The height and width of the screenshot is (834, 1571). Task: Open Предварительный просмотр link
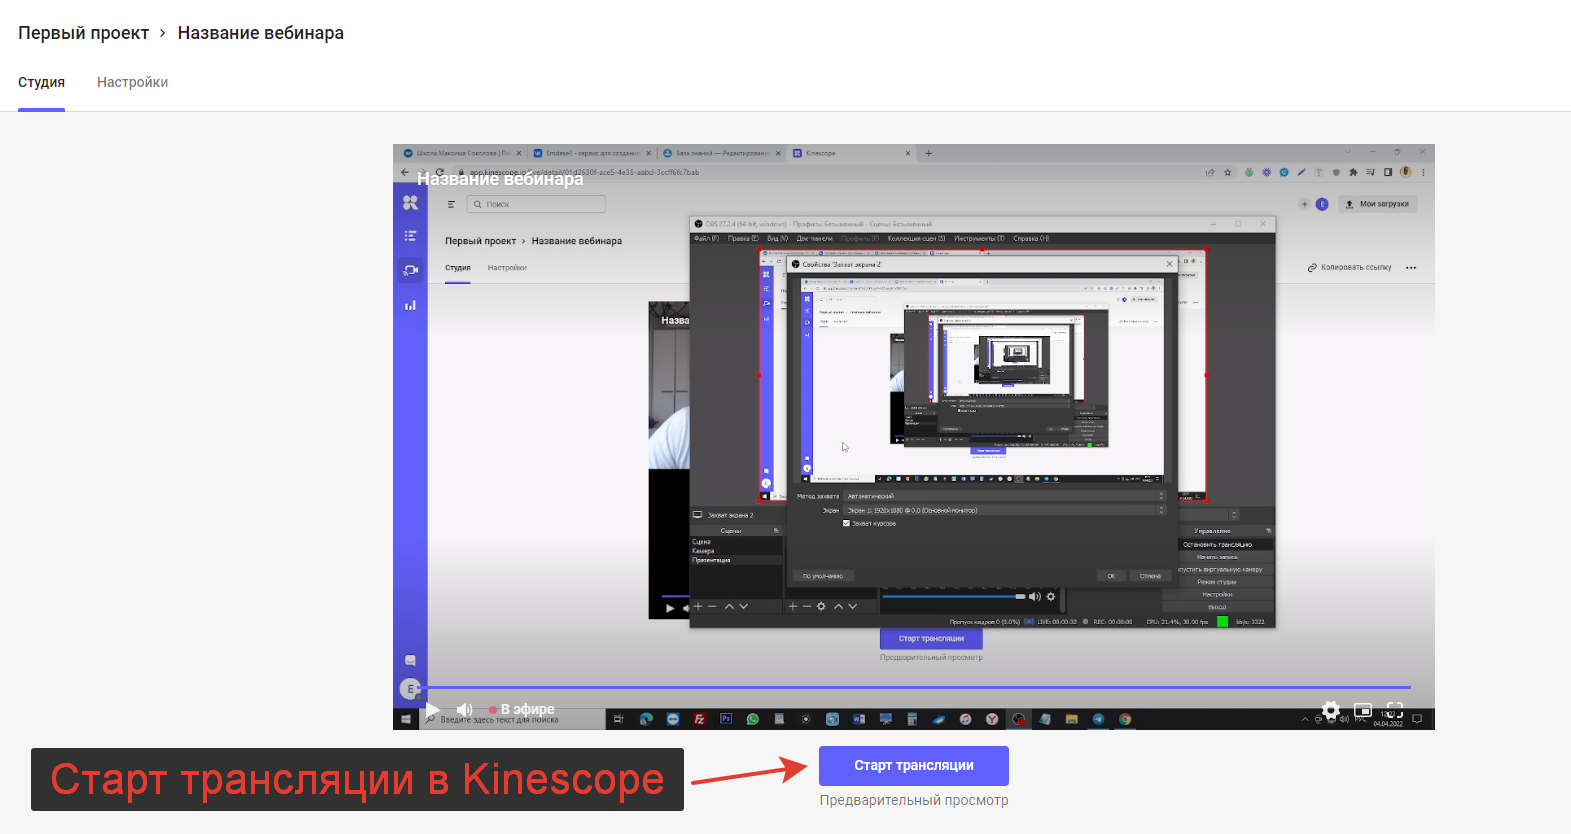(x=914, y=800)
